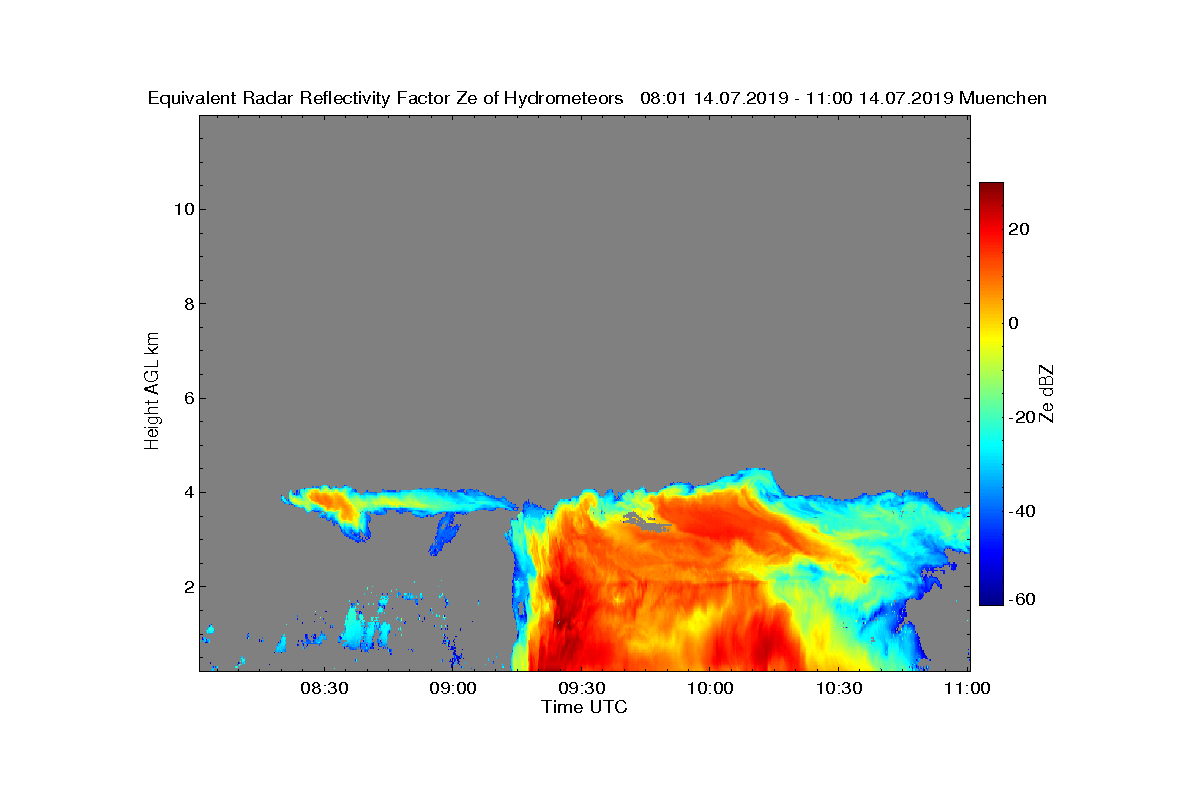Click the height tick label "8"
The image size is (1200, 800).
pyautogui.click(x=187, y=304)
